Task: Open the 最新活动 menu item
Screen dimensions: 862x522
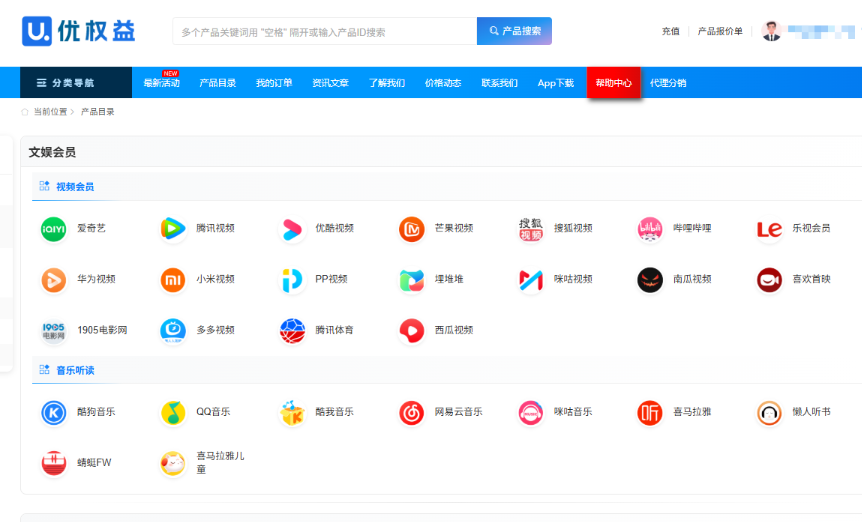Action: [162, 83]
